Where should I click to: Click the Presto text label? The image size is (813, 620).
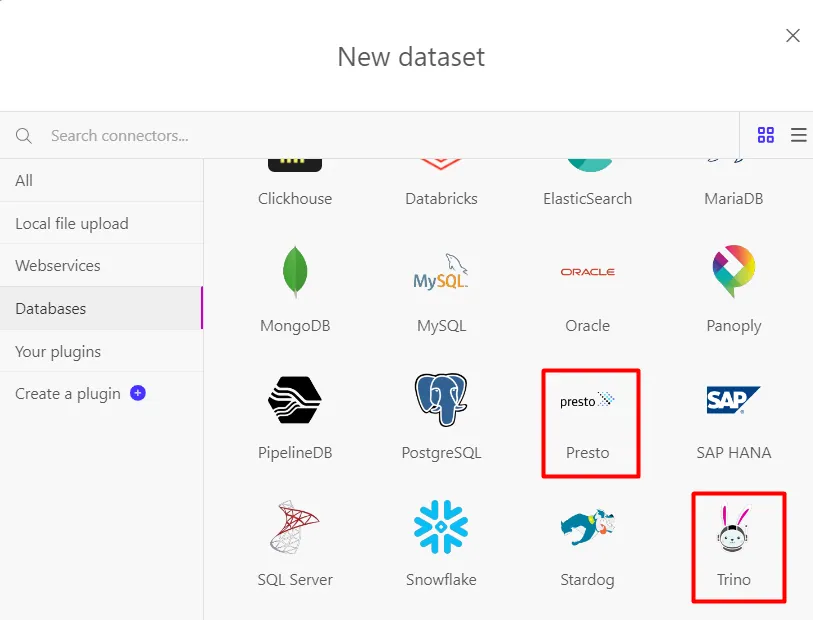(587, 453)
